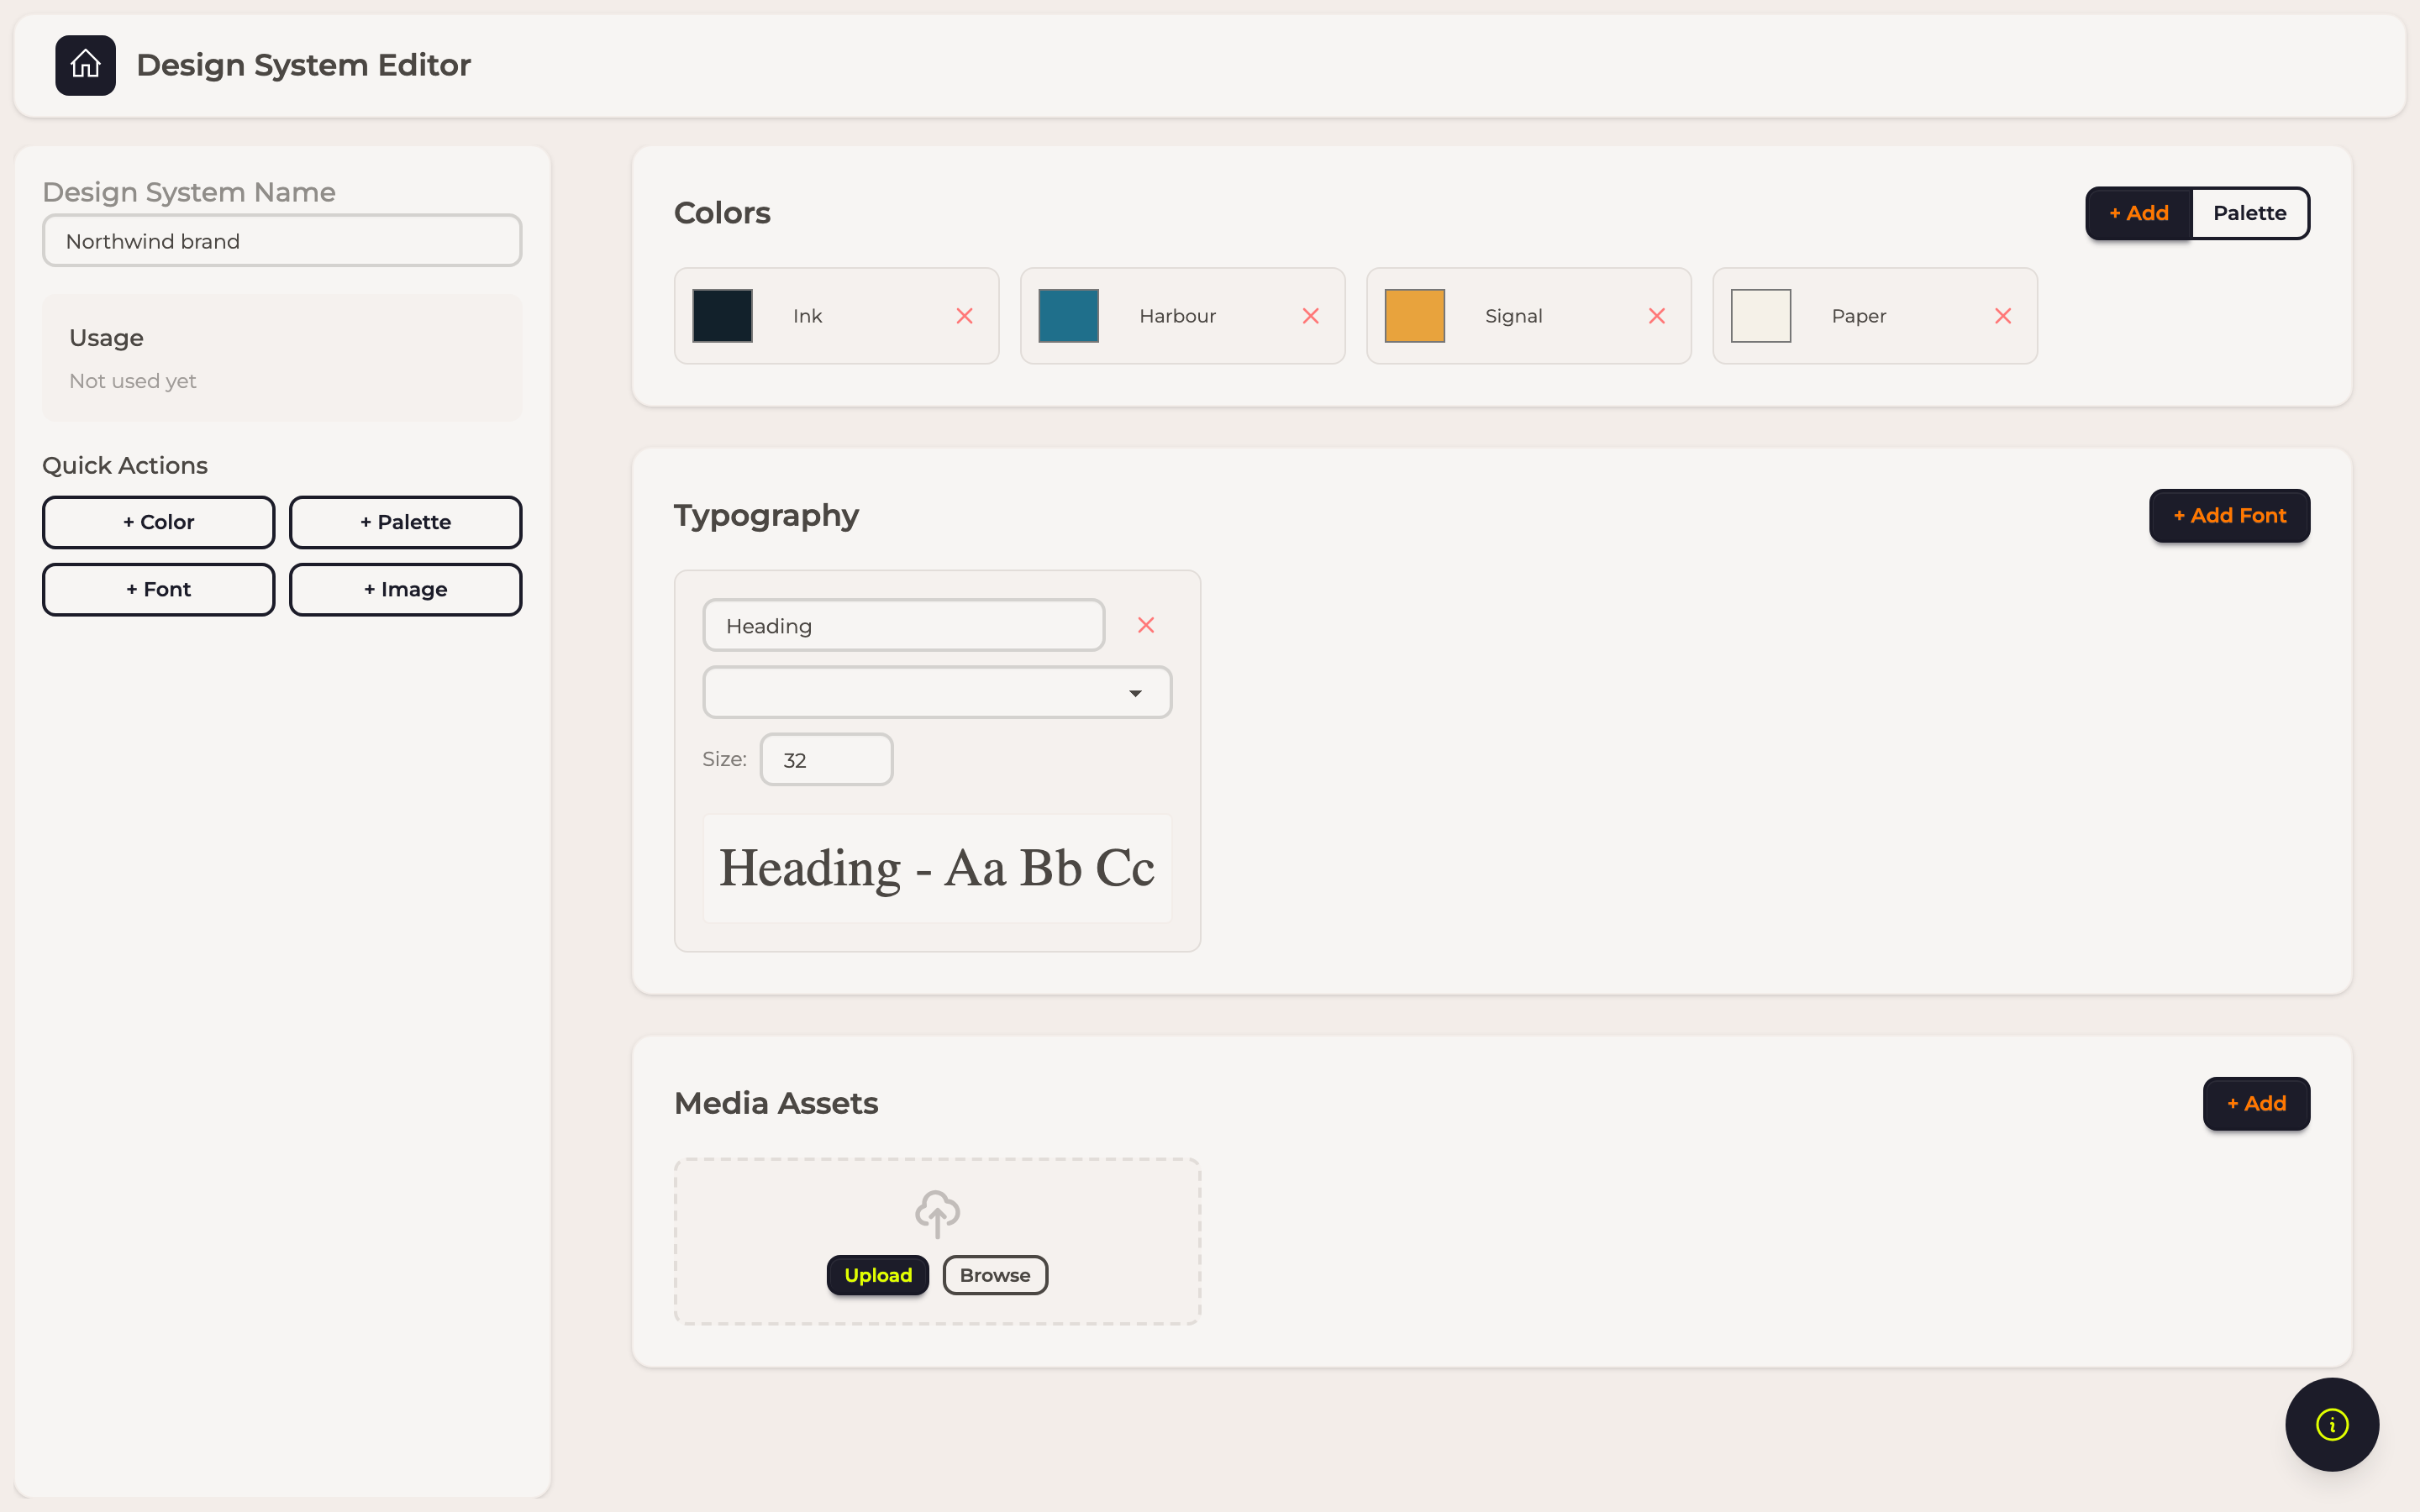Edit the Design System Name field

(282, 241)
